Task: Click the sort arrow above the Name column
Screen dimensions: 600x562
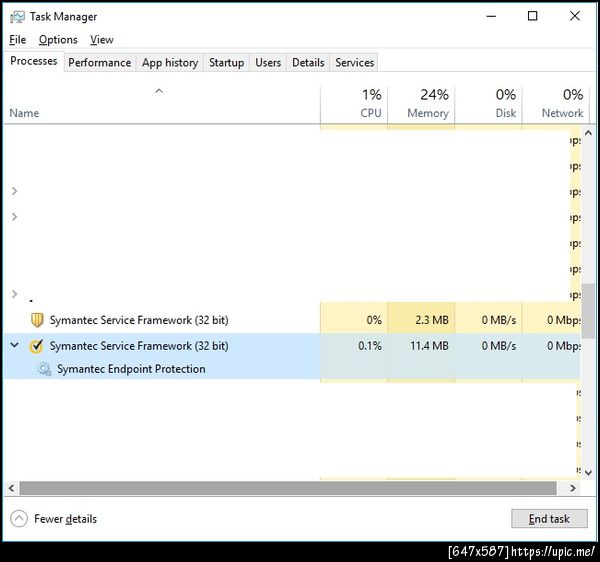Action: (159, 91)
